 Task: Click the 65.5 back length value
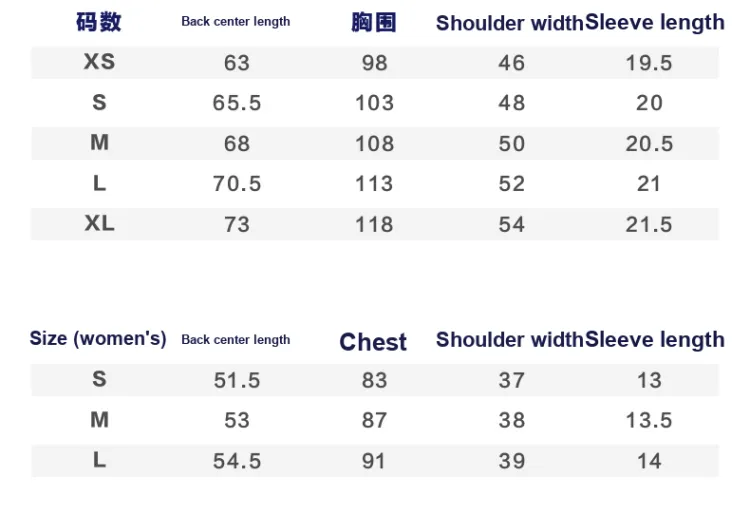[237, 103]
